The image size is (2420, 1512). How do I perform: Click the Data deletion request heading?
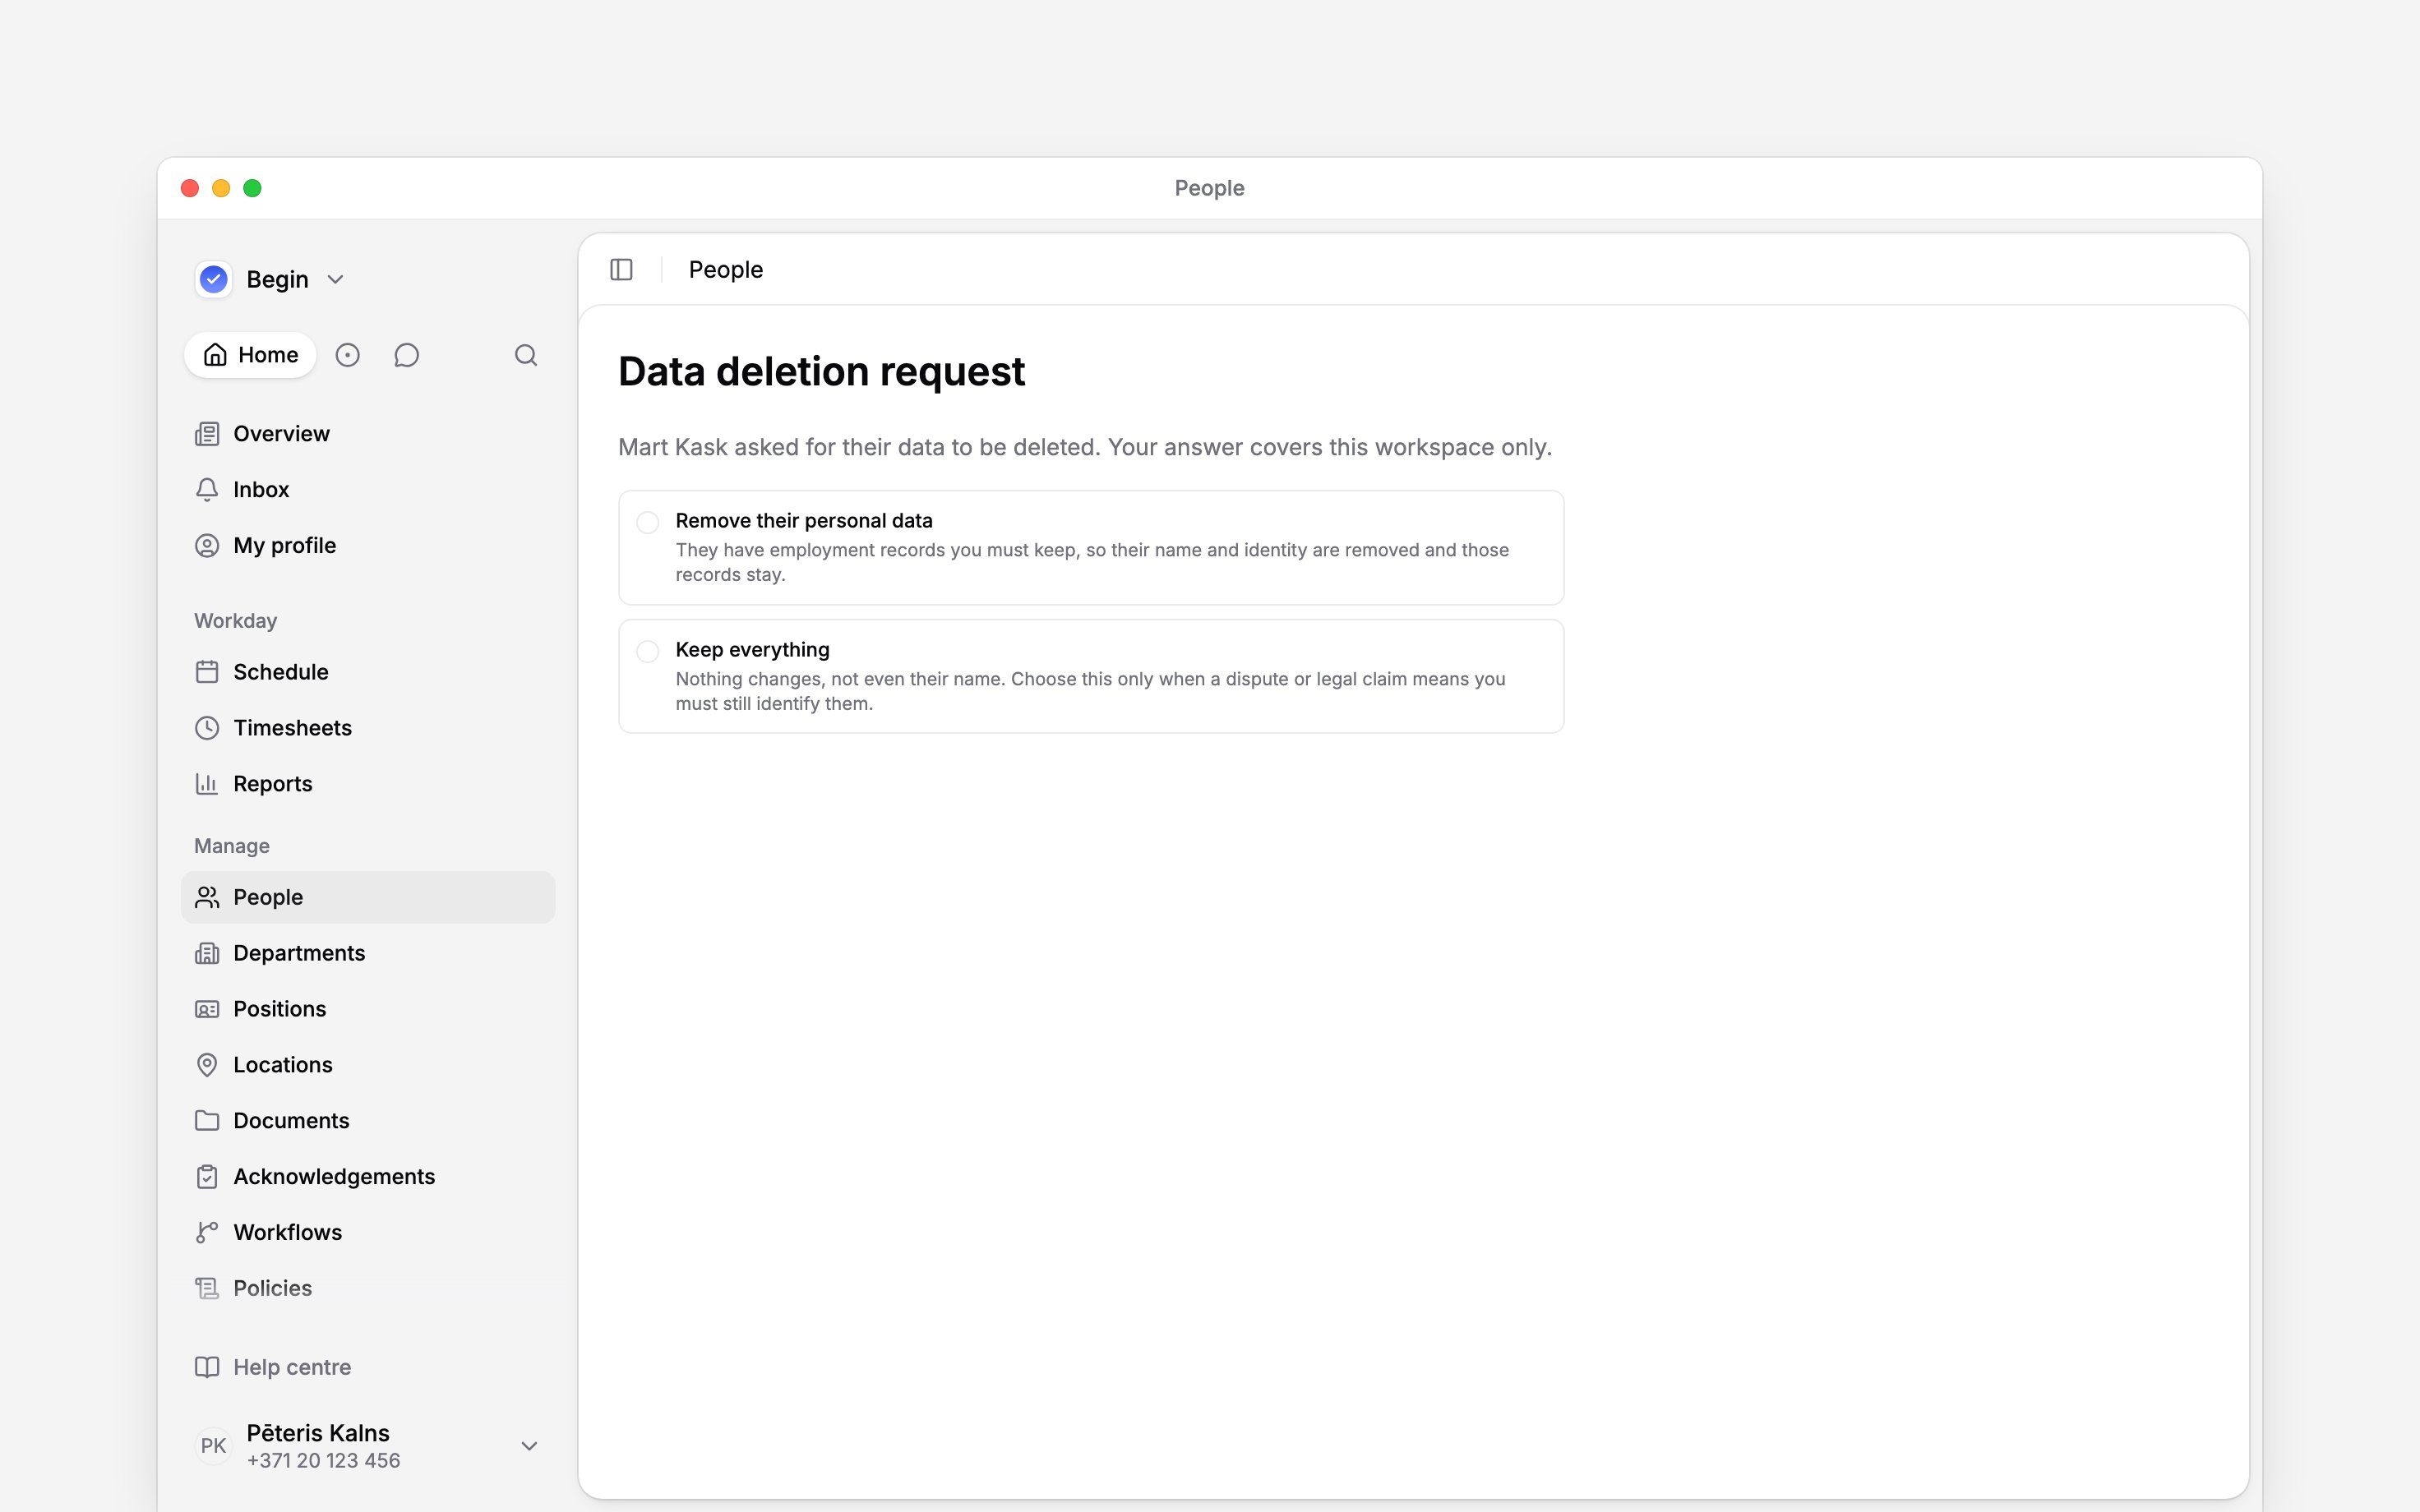(822, 372)
